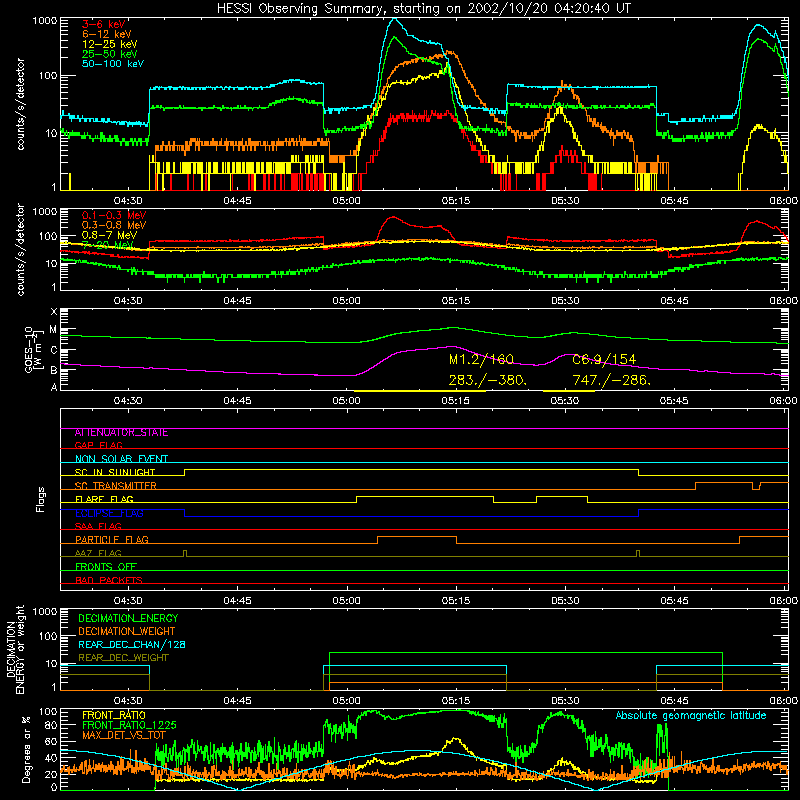800x800 pixels.
Task: Click the REAR_DEC_WEIGHT legend label
Action: pos(123,658)
